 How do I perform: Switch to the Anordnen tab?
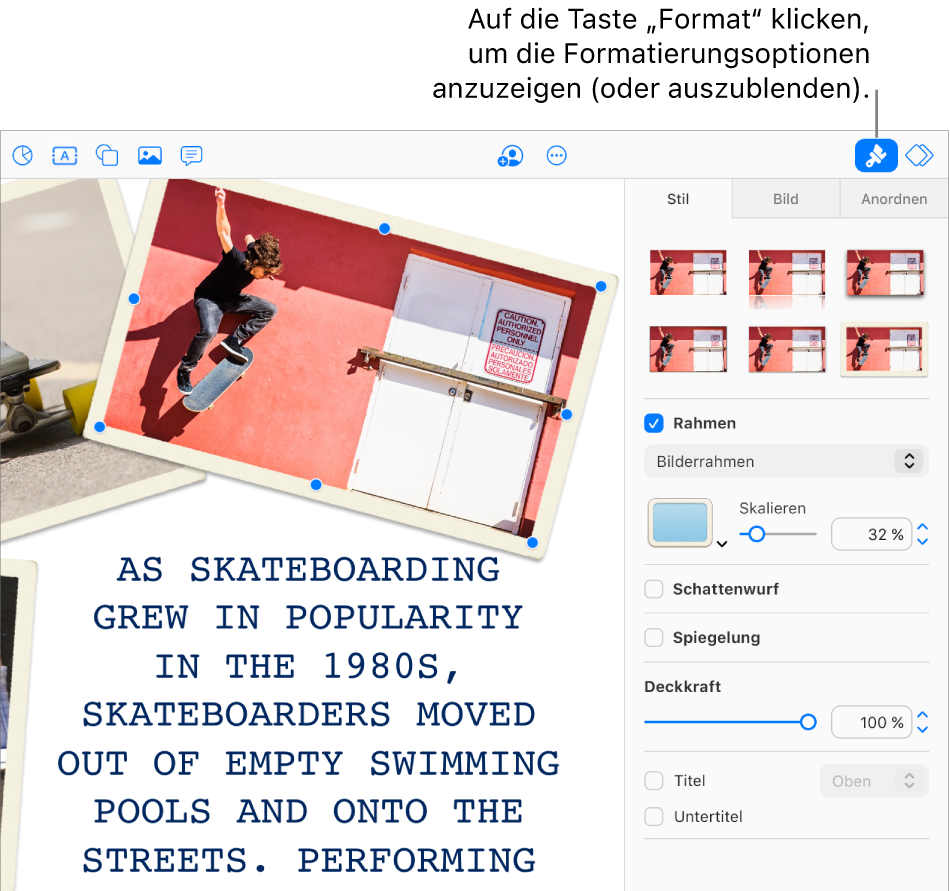(x=894, y=199)
